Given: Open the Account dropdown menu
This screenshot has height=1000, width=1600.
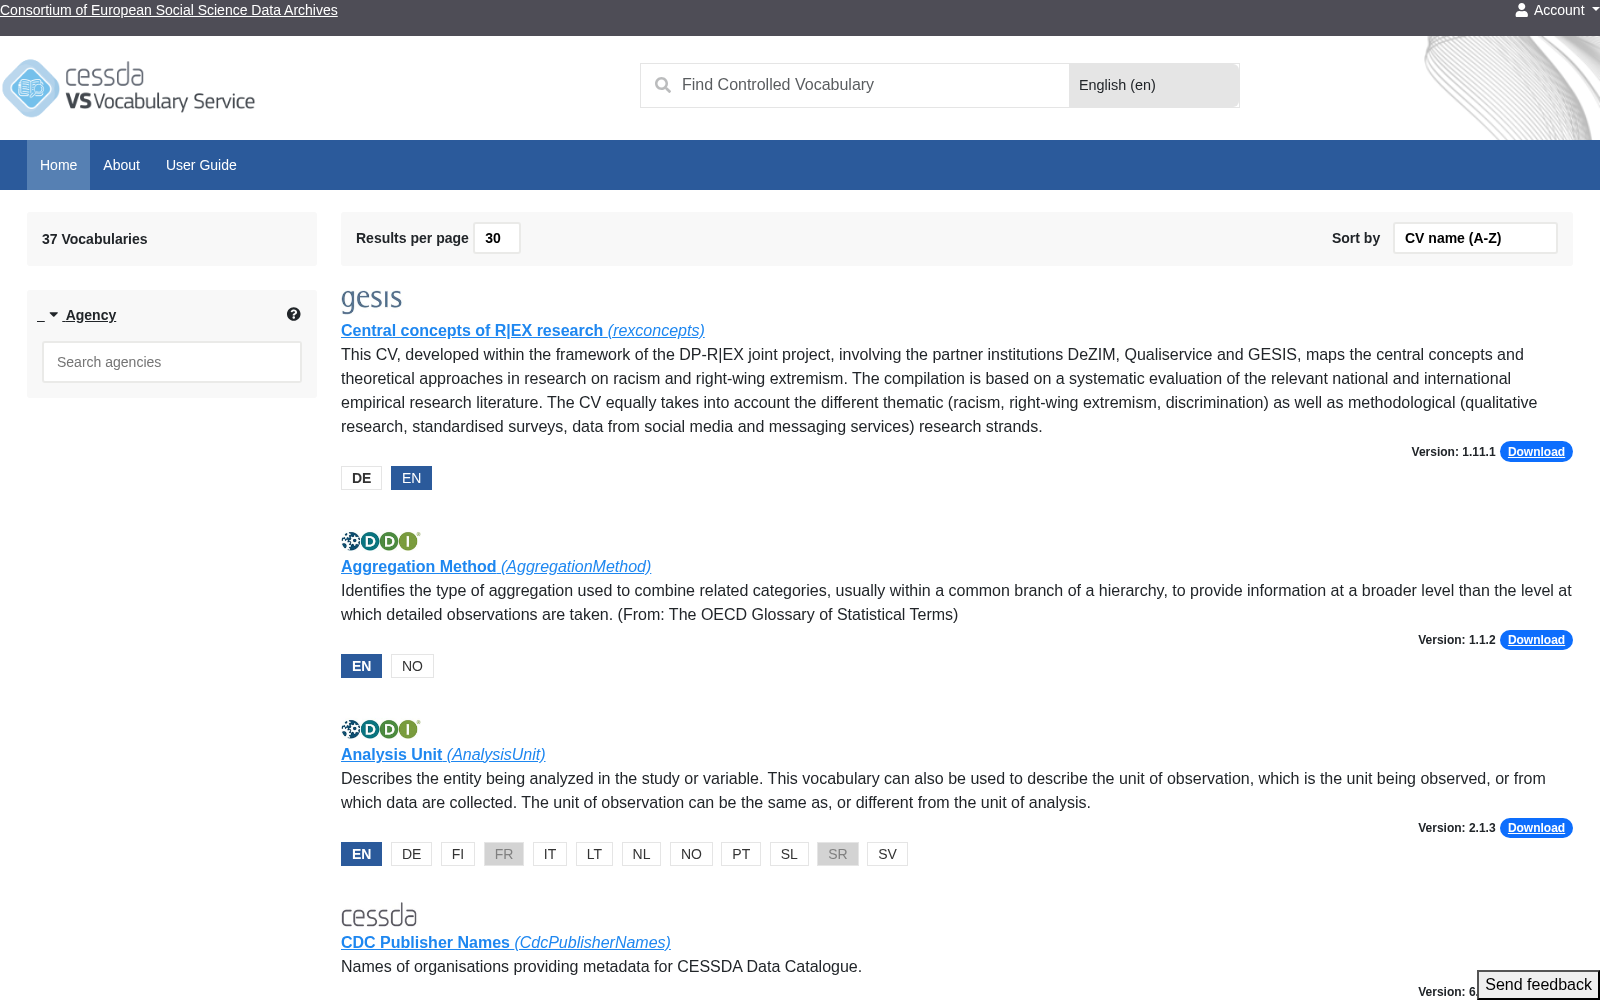Looking at the screenshot, I should pyautogui.click(x=1557, y=10).
